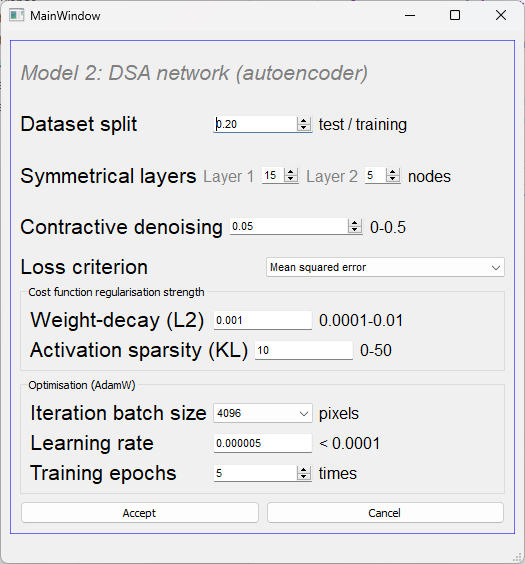Image resolution: width=525 pixels, height=564 pixels.
Task: Click the 'test / training' label
Action: (363, 125)
